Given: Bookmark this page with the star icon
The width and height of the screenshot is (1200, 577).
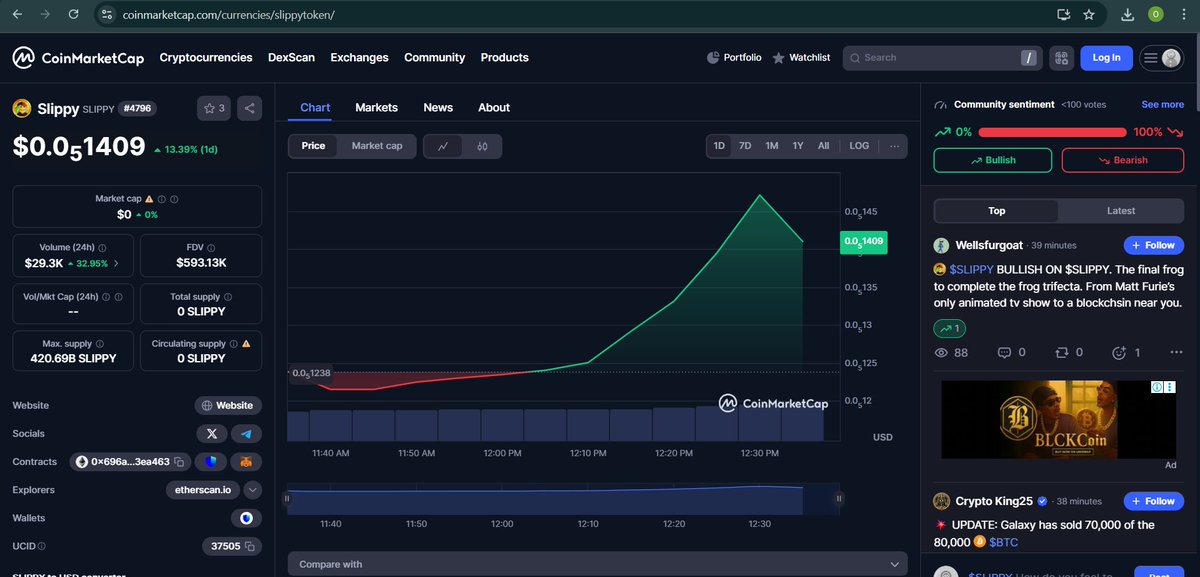Looking at the screenshot, I should [x=1089, y=15].
